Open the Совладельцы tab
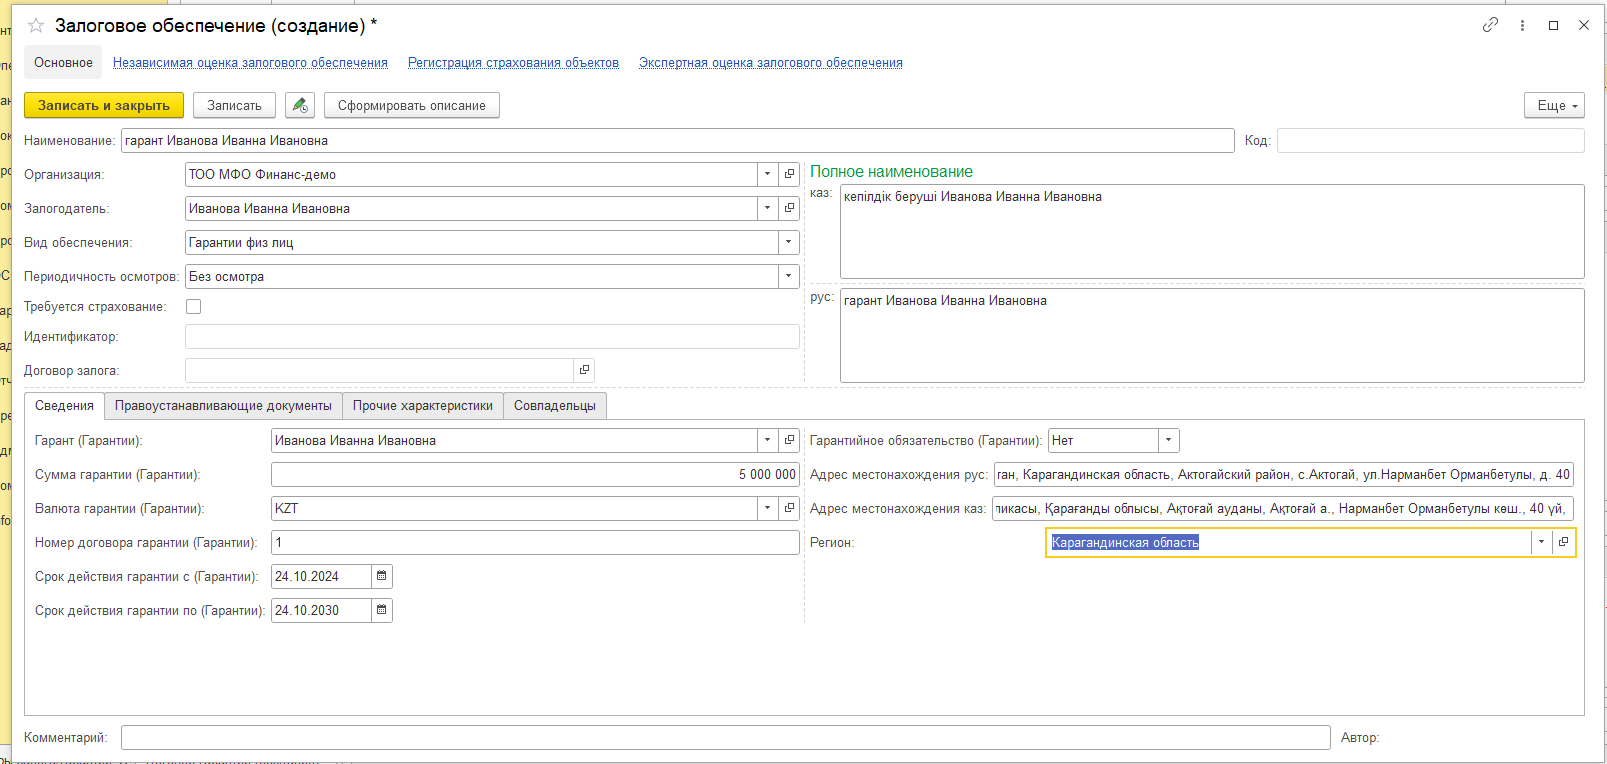The height and width of the screenshot is (764, 1607). tap(555, 405)
